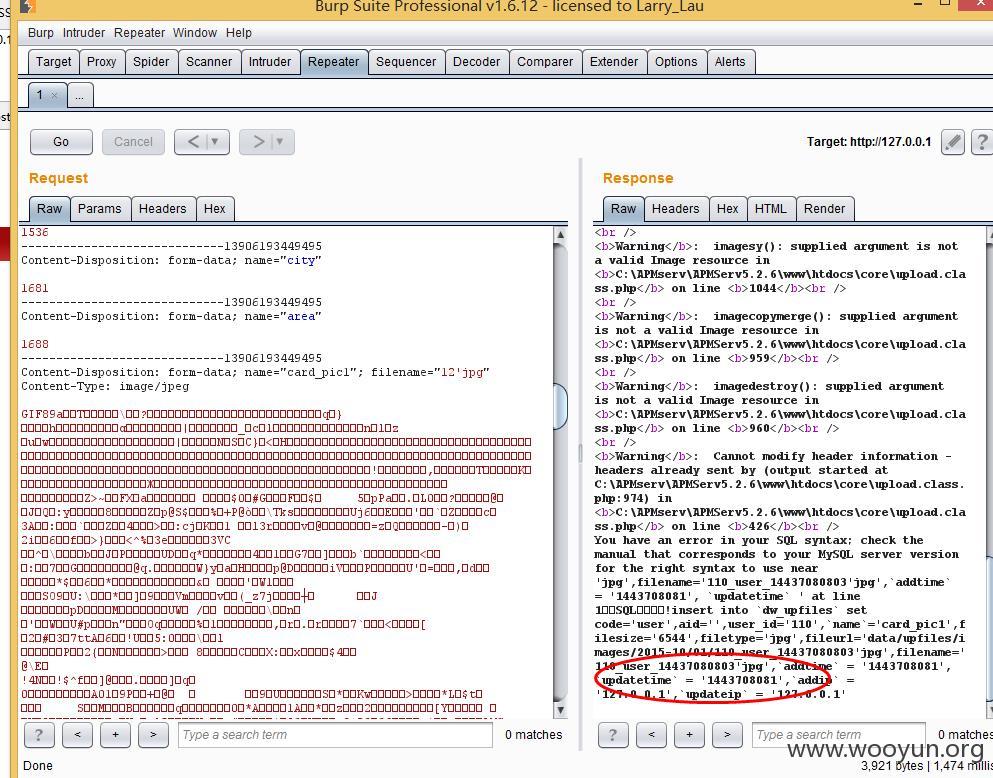
Task: Focus the response search term field
Action: click(x=838, y=735)
